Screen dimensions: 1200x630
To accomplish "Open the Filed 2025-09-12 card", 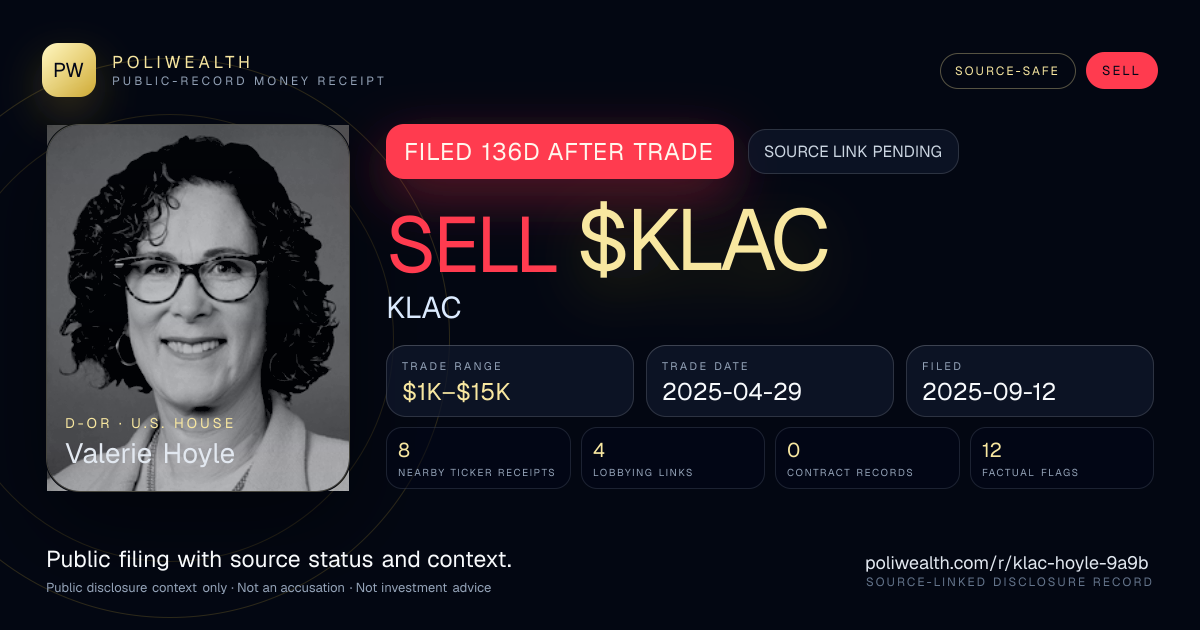I will point(1030,381).
